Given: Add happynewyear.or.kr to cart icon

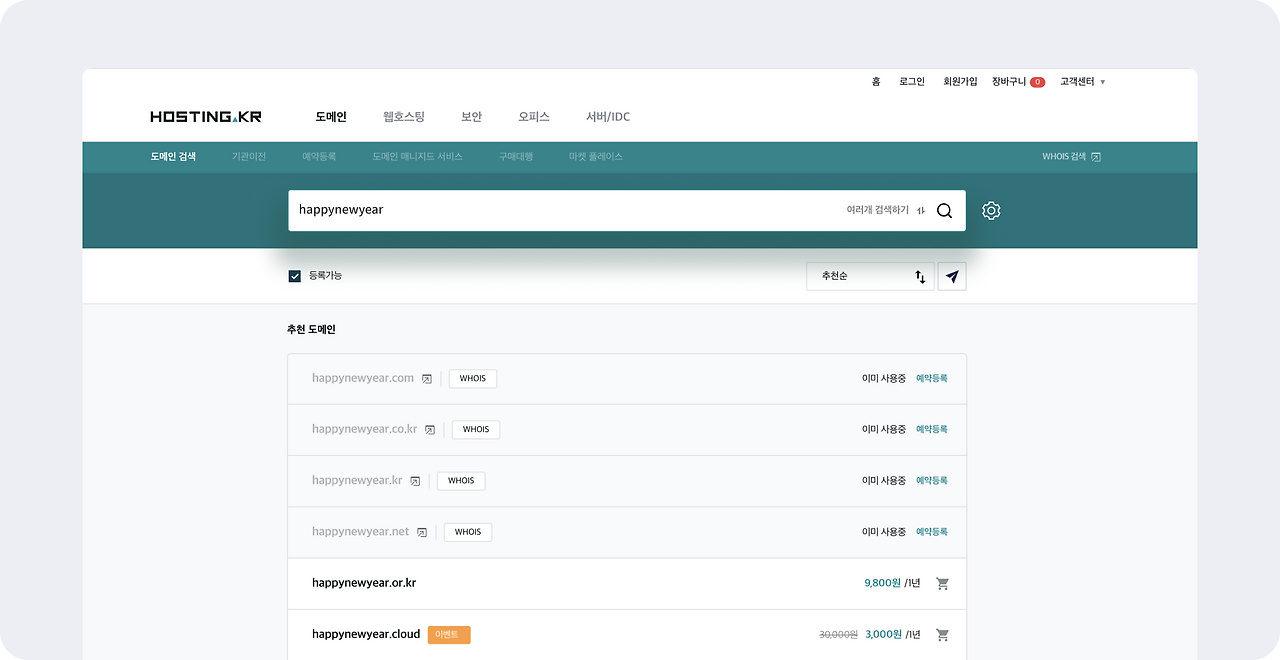Looking at the screenshot, I should pyautogui.click(x=942, y=583).
